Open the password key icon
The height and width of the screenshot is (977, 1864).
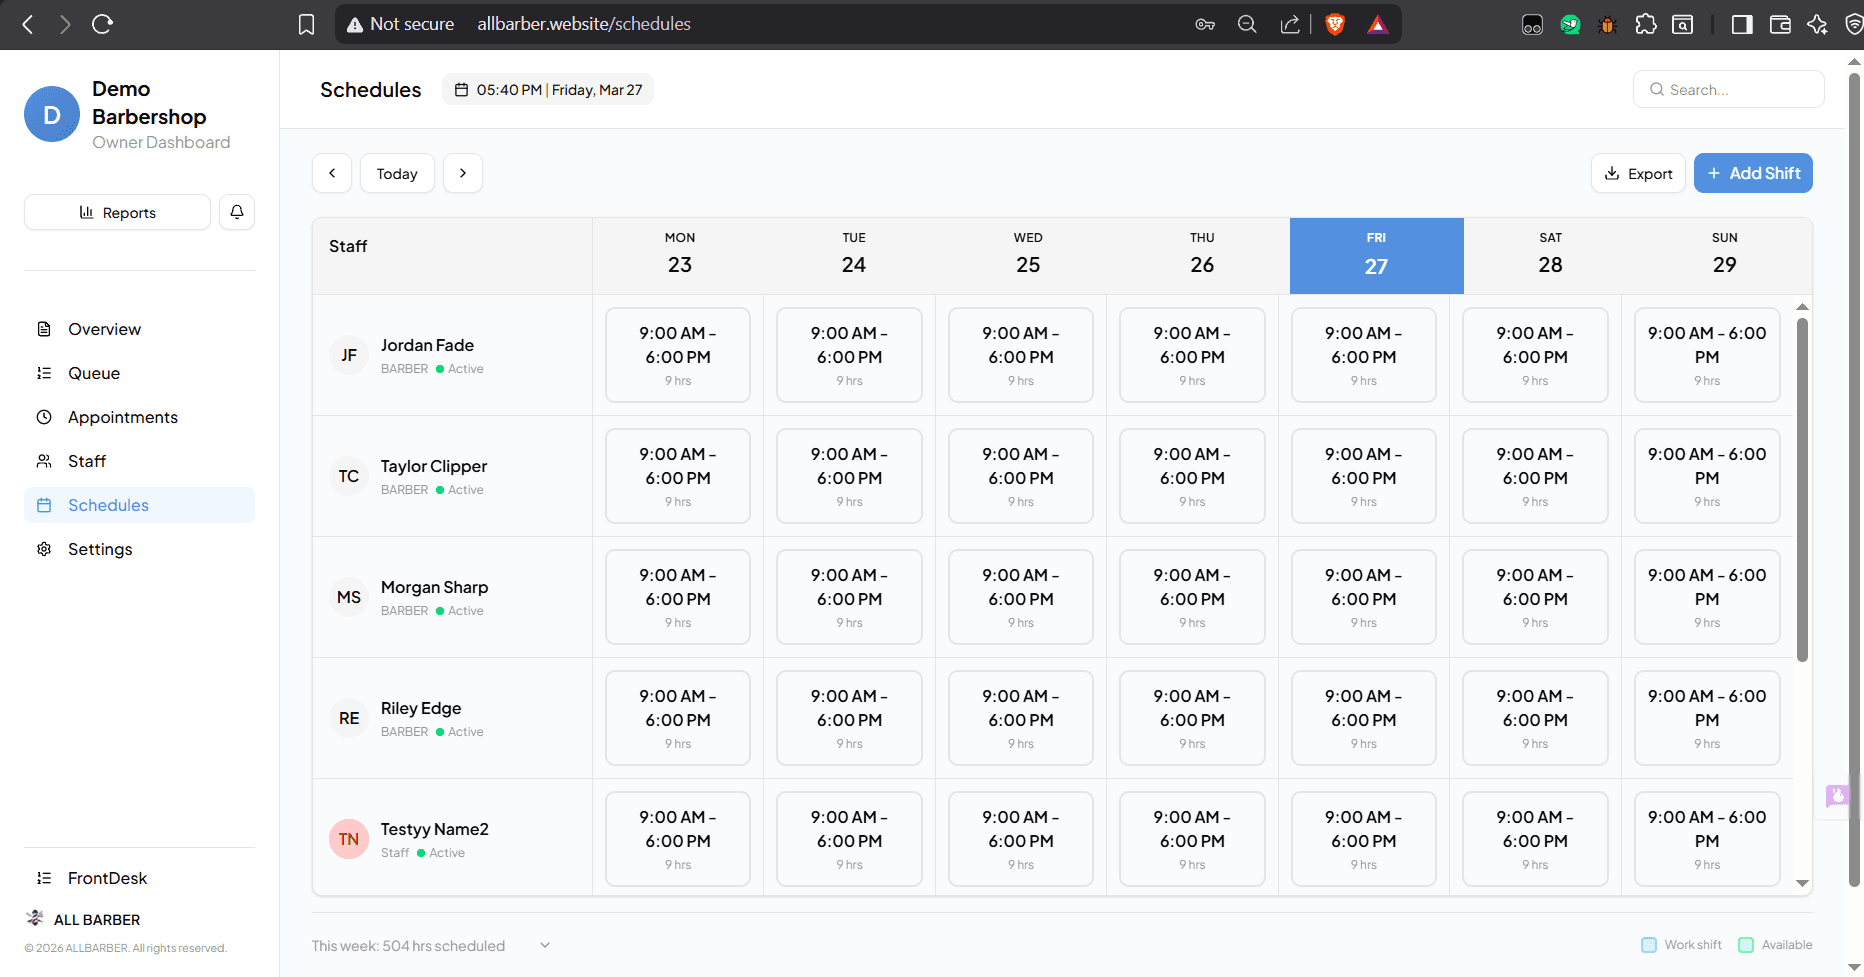[1205, 24]
